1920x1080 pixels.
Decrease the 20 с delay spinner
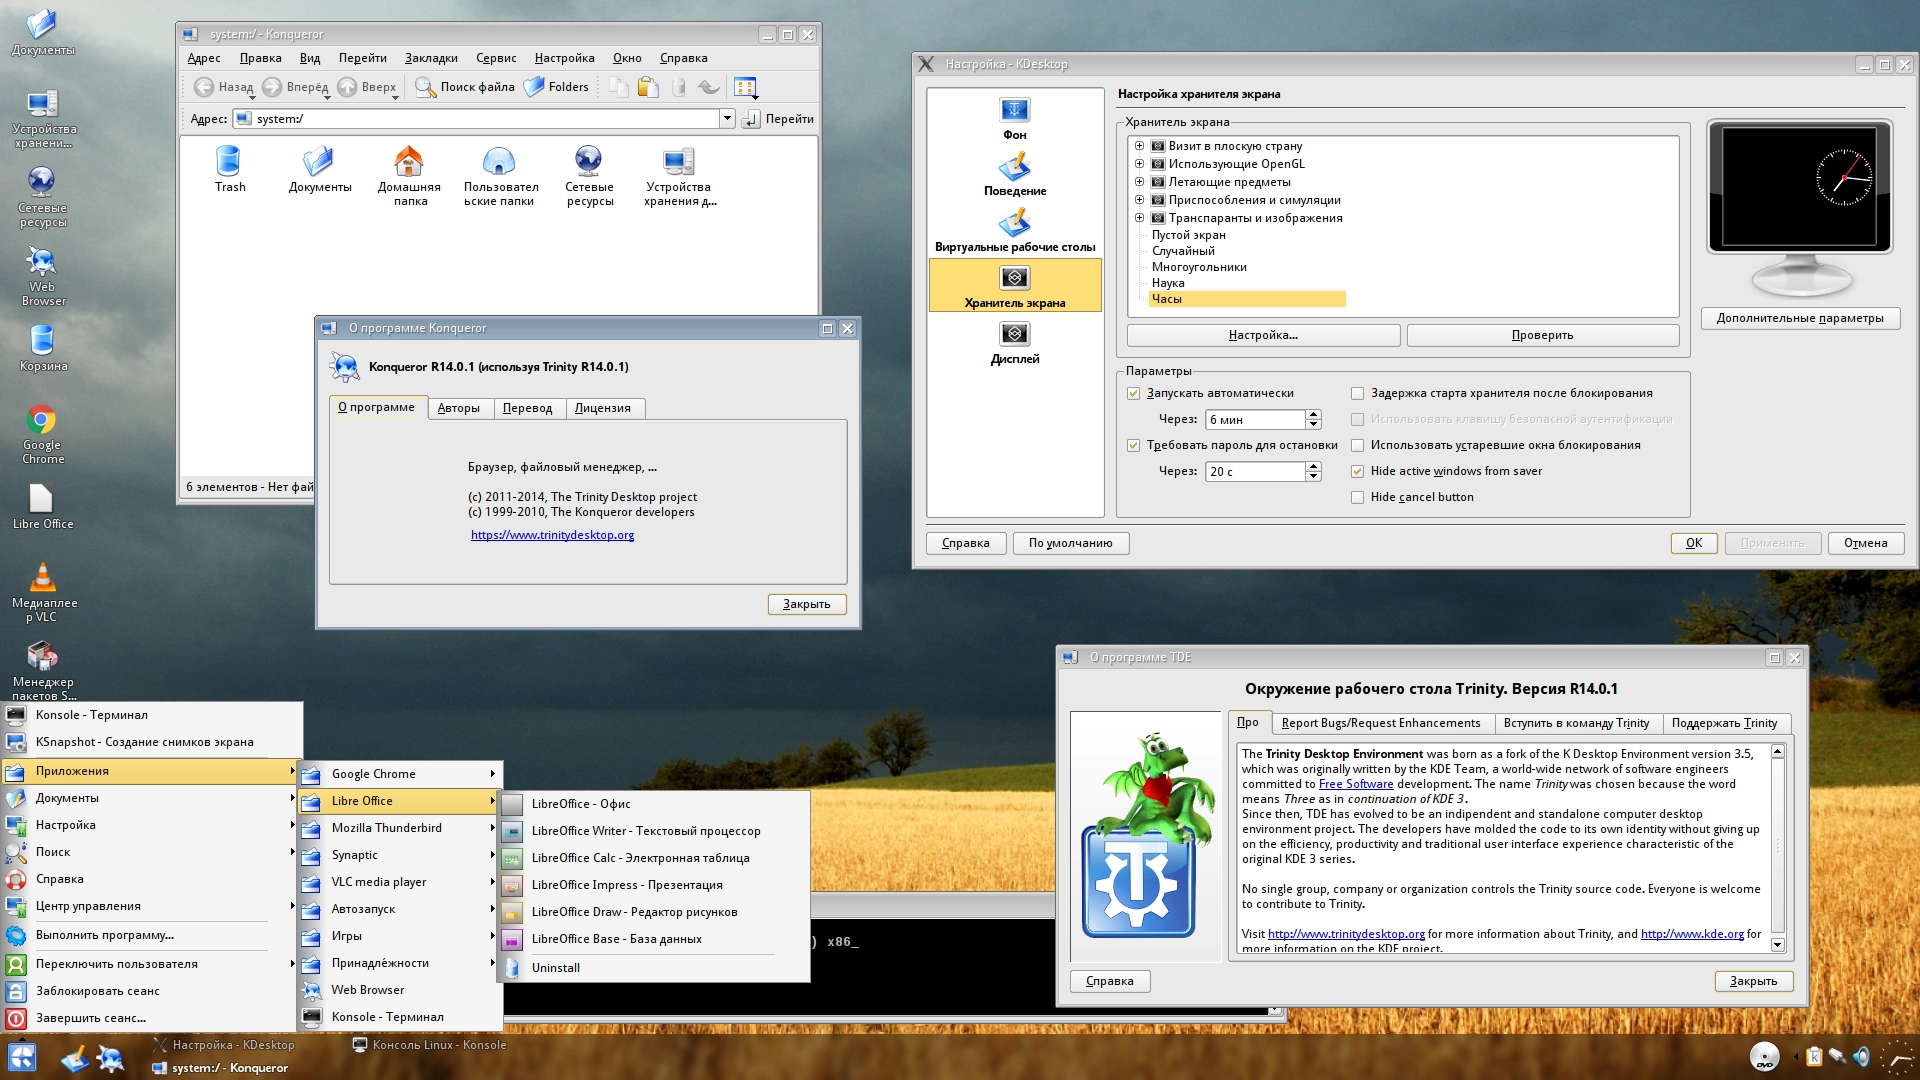[x=1313, y=477]
